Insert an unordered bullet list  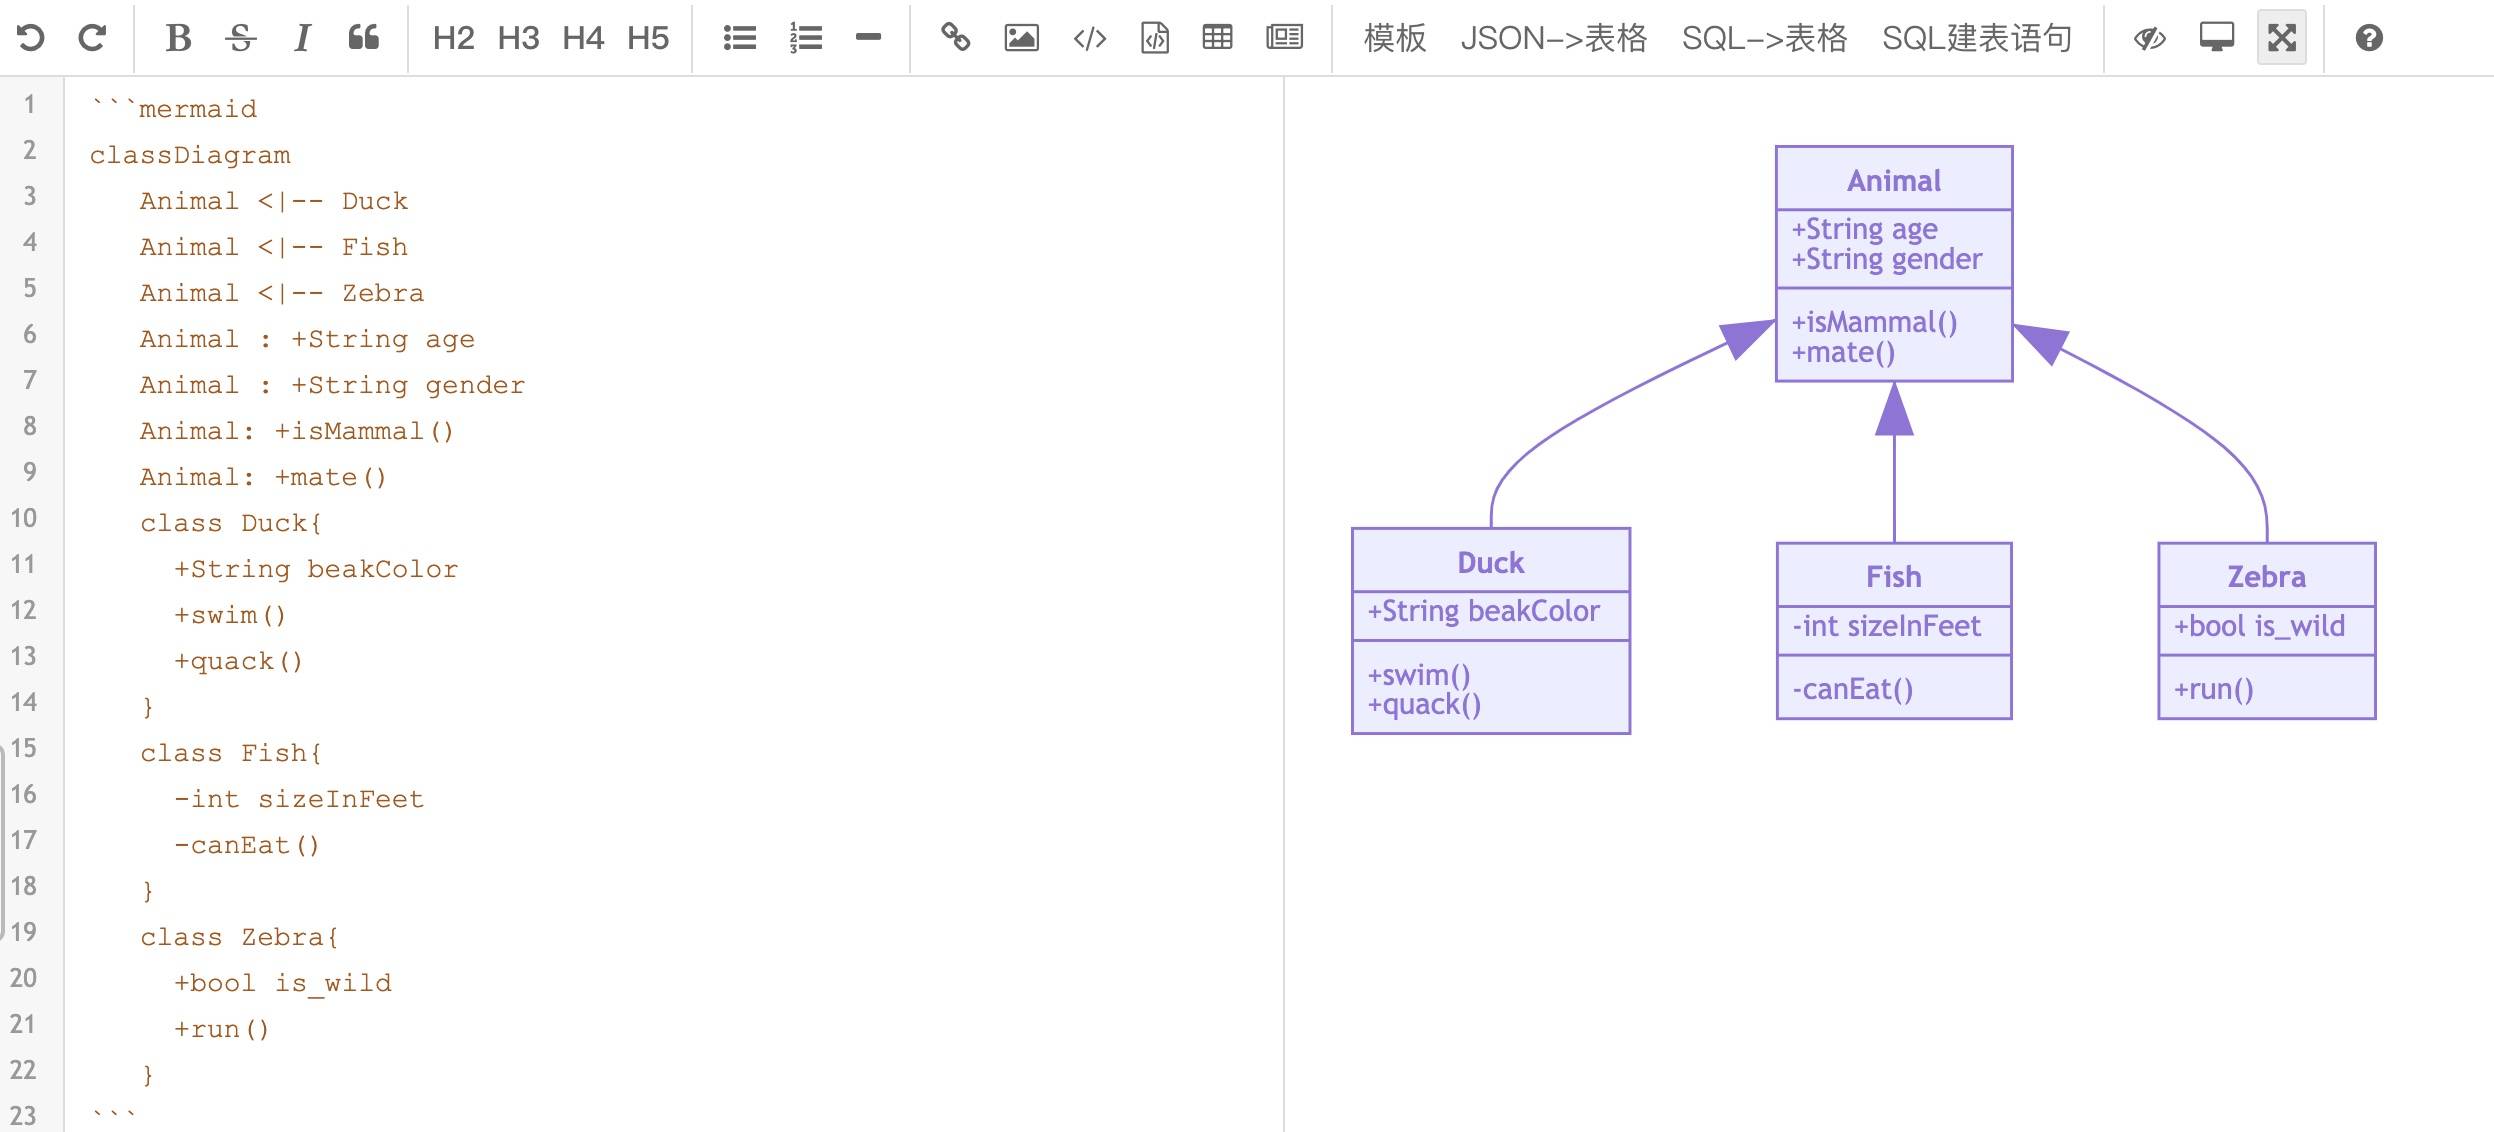[740, 38]
